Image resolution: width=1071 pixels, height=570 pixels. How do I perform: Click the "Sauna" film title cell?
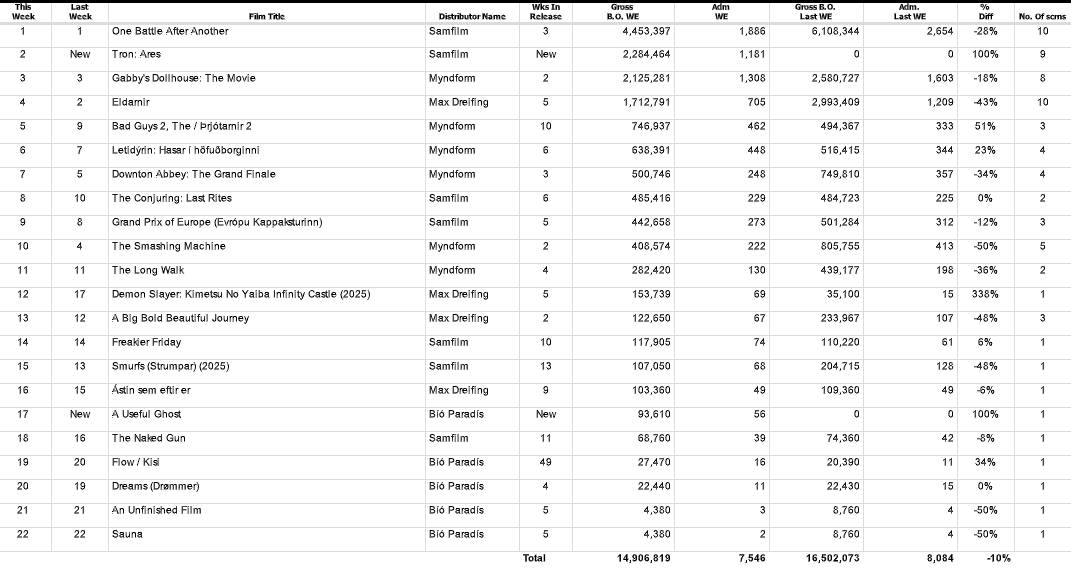coord(127,534)
